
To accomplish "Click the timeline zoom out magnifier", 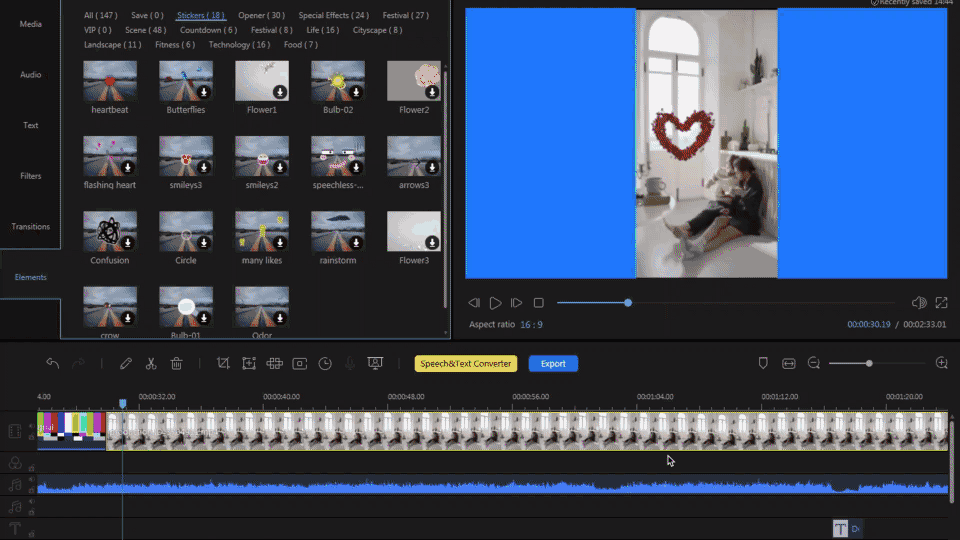I will (814, 363).
